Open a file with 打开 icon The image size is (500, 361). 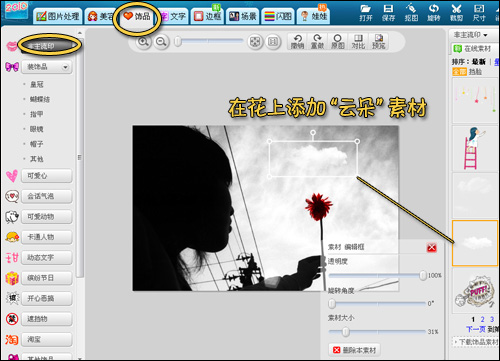click(366, 13)
